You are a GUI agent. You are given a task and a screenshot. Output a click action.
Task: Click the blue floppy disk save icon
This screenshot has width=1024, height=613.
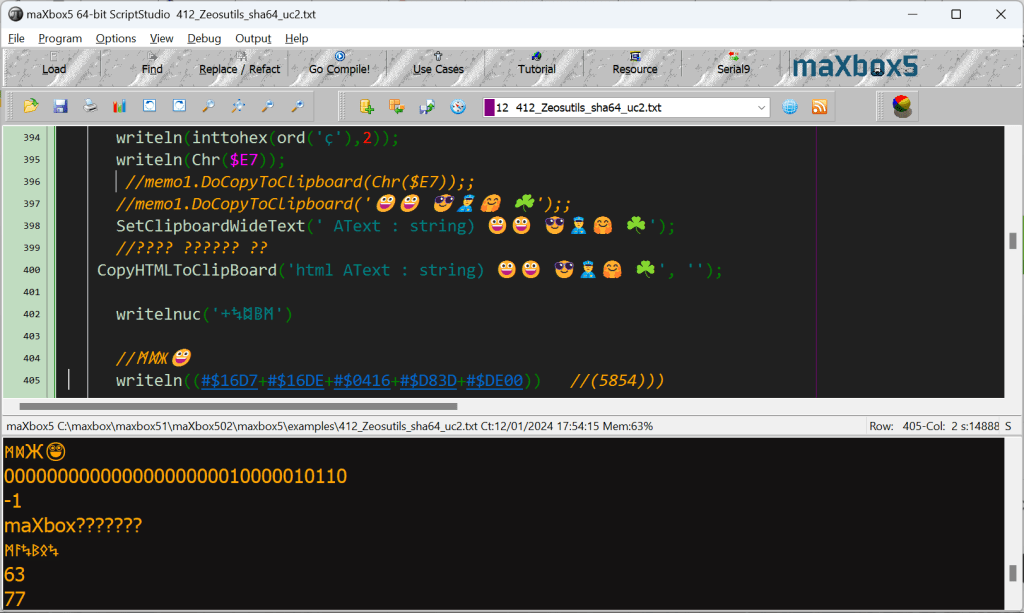click(x=60, y=107)
